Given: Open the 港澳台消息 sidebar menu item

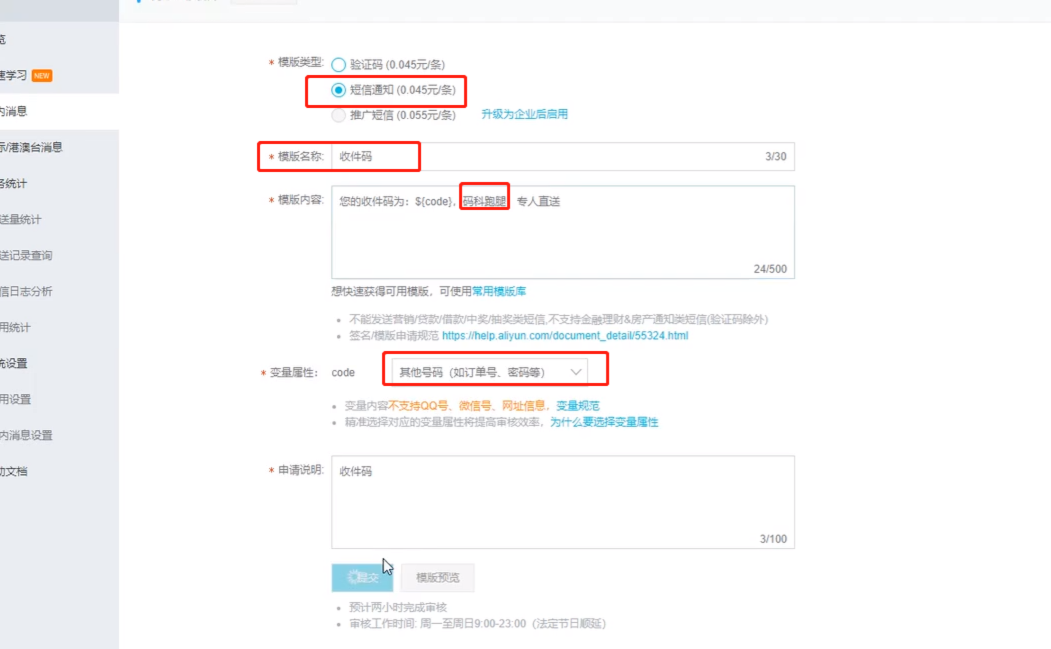Looking at the screenshot, I should pos(30,148).
